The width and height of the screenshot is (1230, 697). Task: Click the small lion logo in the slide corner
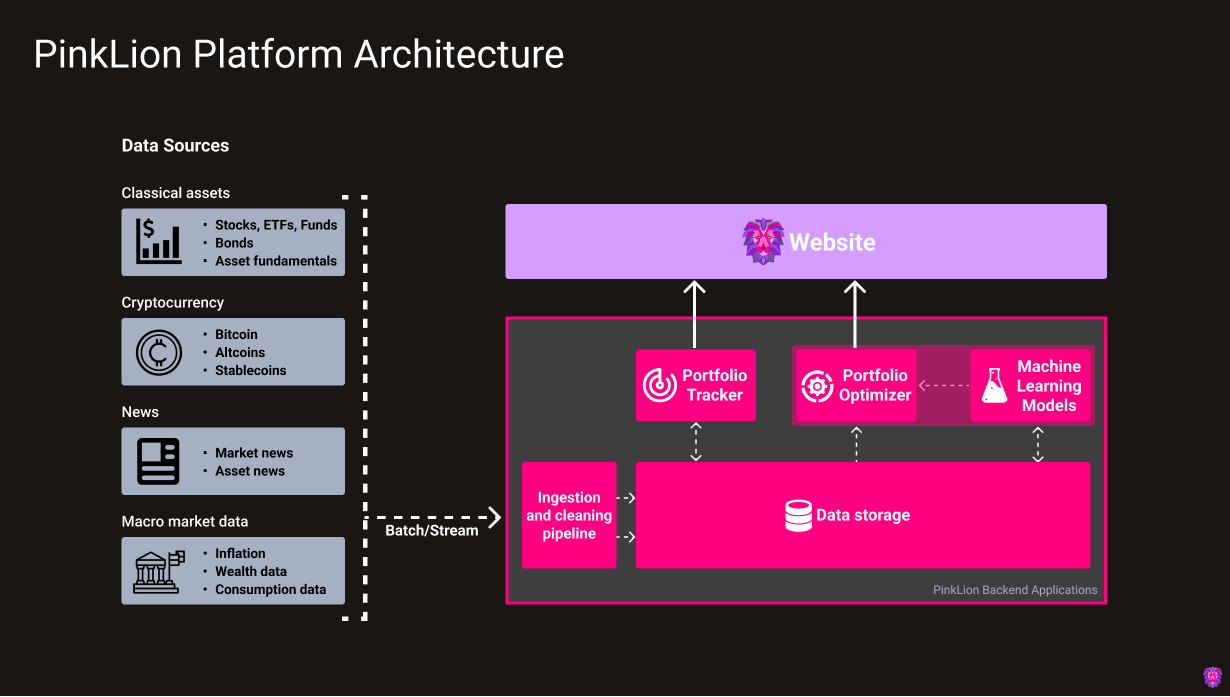1212,677
